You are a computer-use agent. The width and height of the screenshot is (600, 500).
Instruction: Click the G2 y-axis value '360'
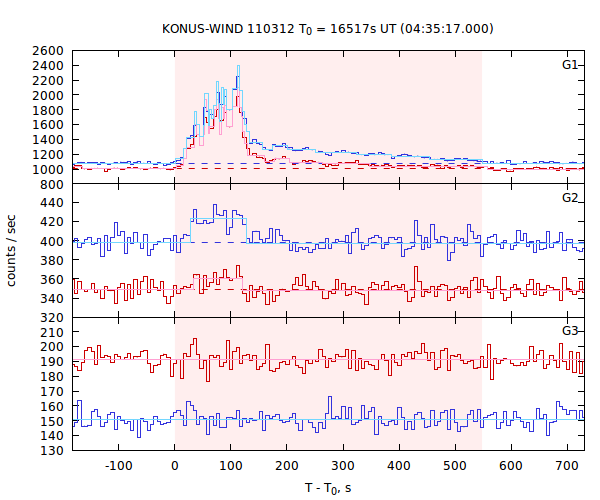[x=52, y=279]
